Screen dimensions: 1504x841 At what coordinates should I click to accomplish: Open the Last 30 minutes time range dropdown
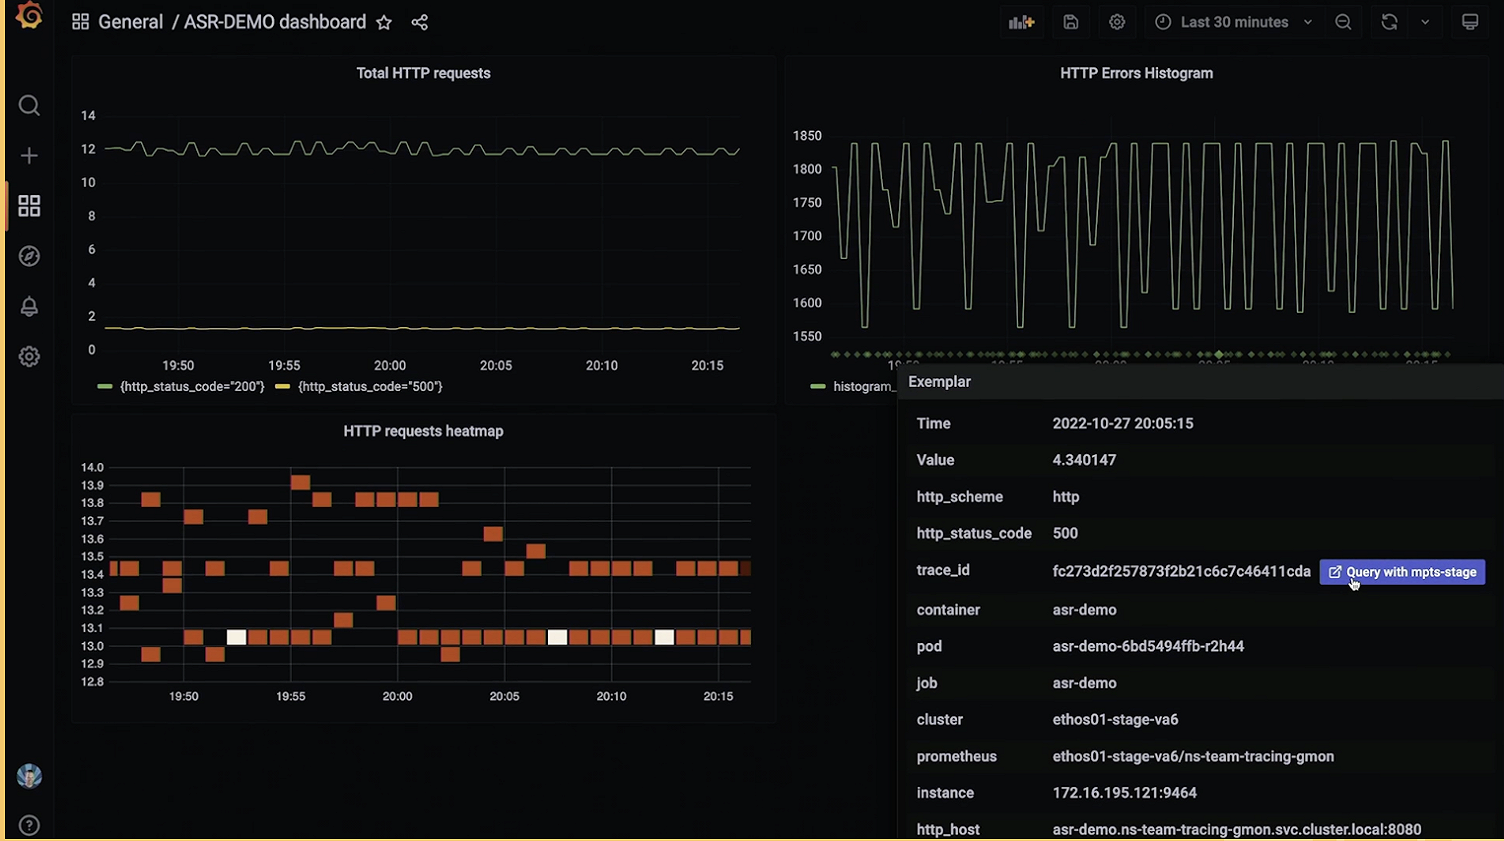coord(1233,21)
